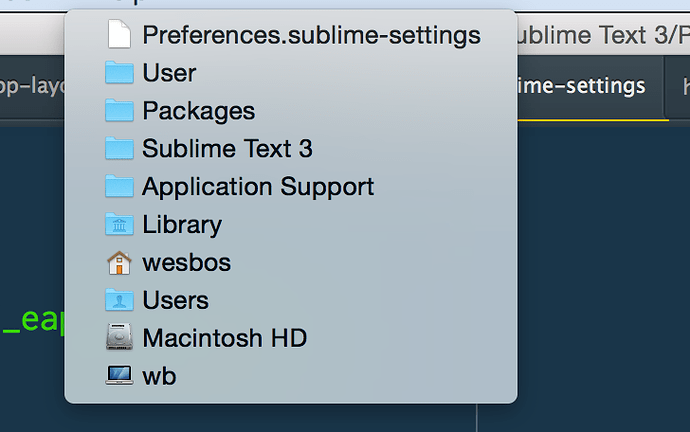Click the window title path text

tap(601, 35)
